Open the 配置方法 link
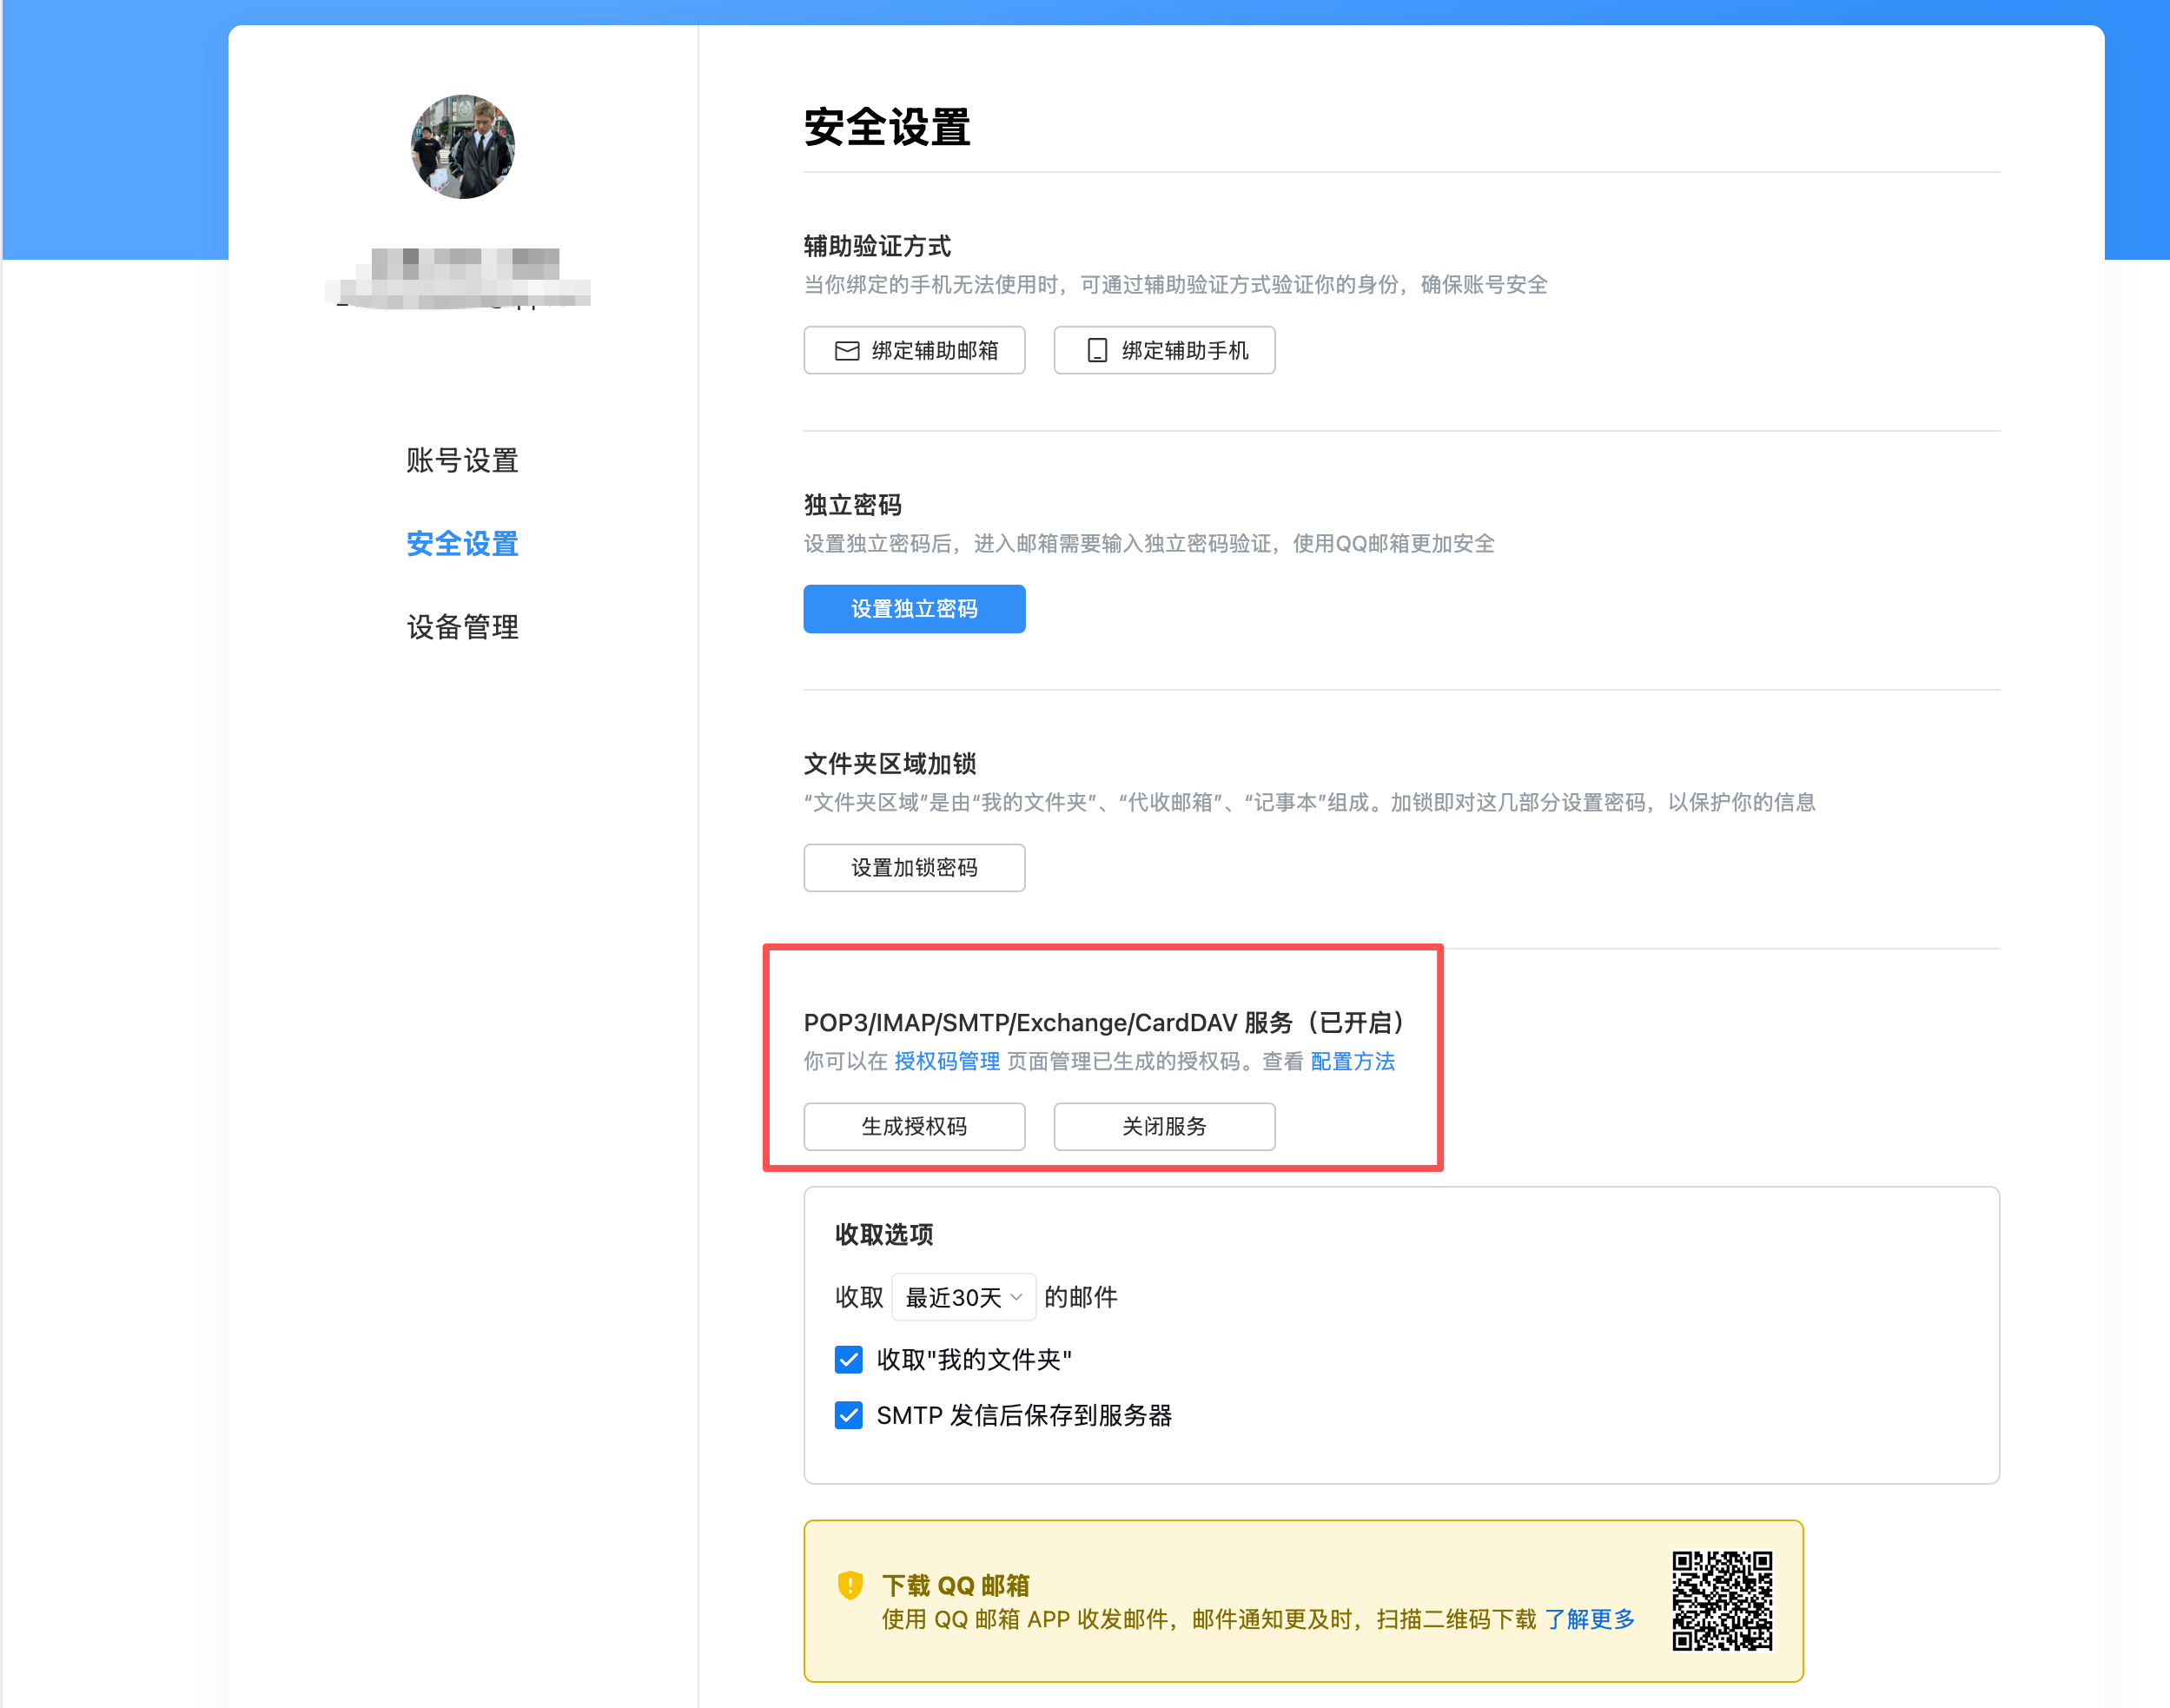Viewport: 2170px width, 1708px height. 1353,1062
